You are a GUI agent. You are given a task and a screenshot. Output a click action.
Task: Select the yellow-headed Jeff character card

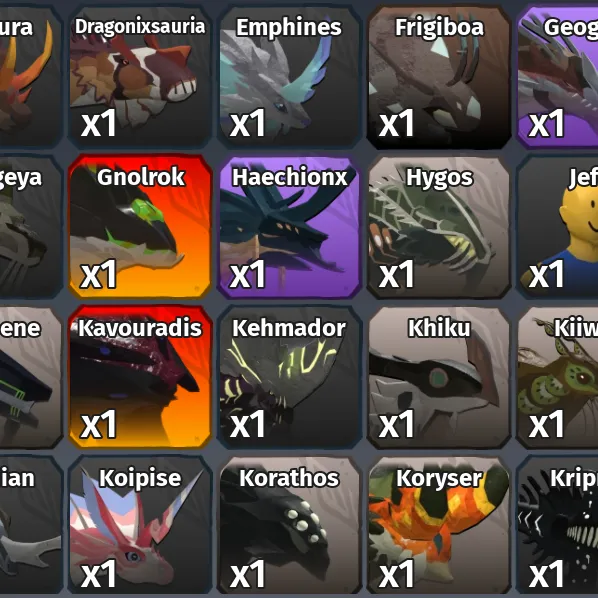coord(558,226)
